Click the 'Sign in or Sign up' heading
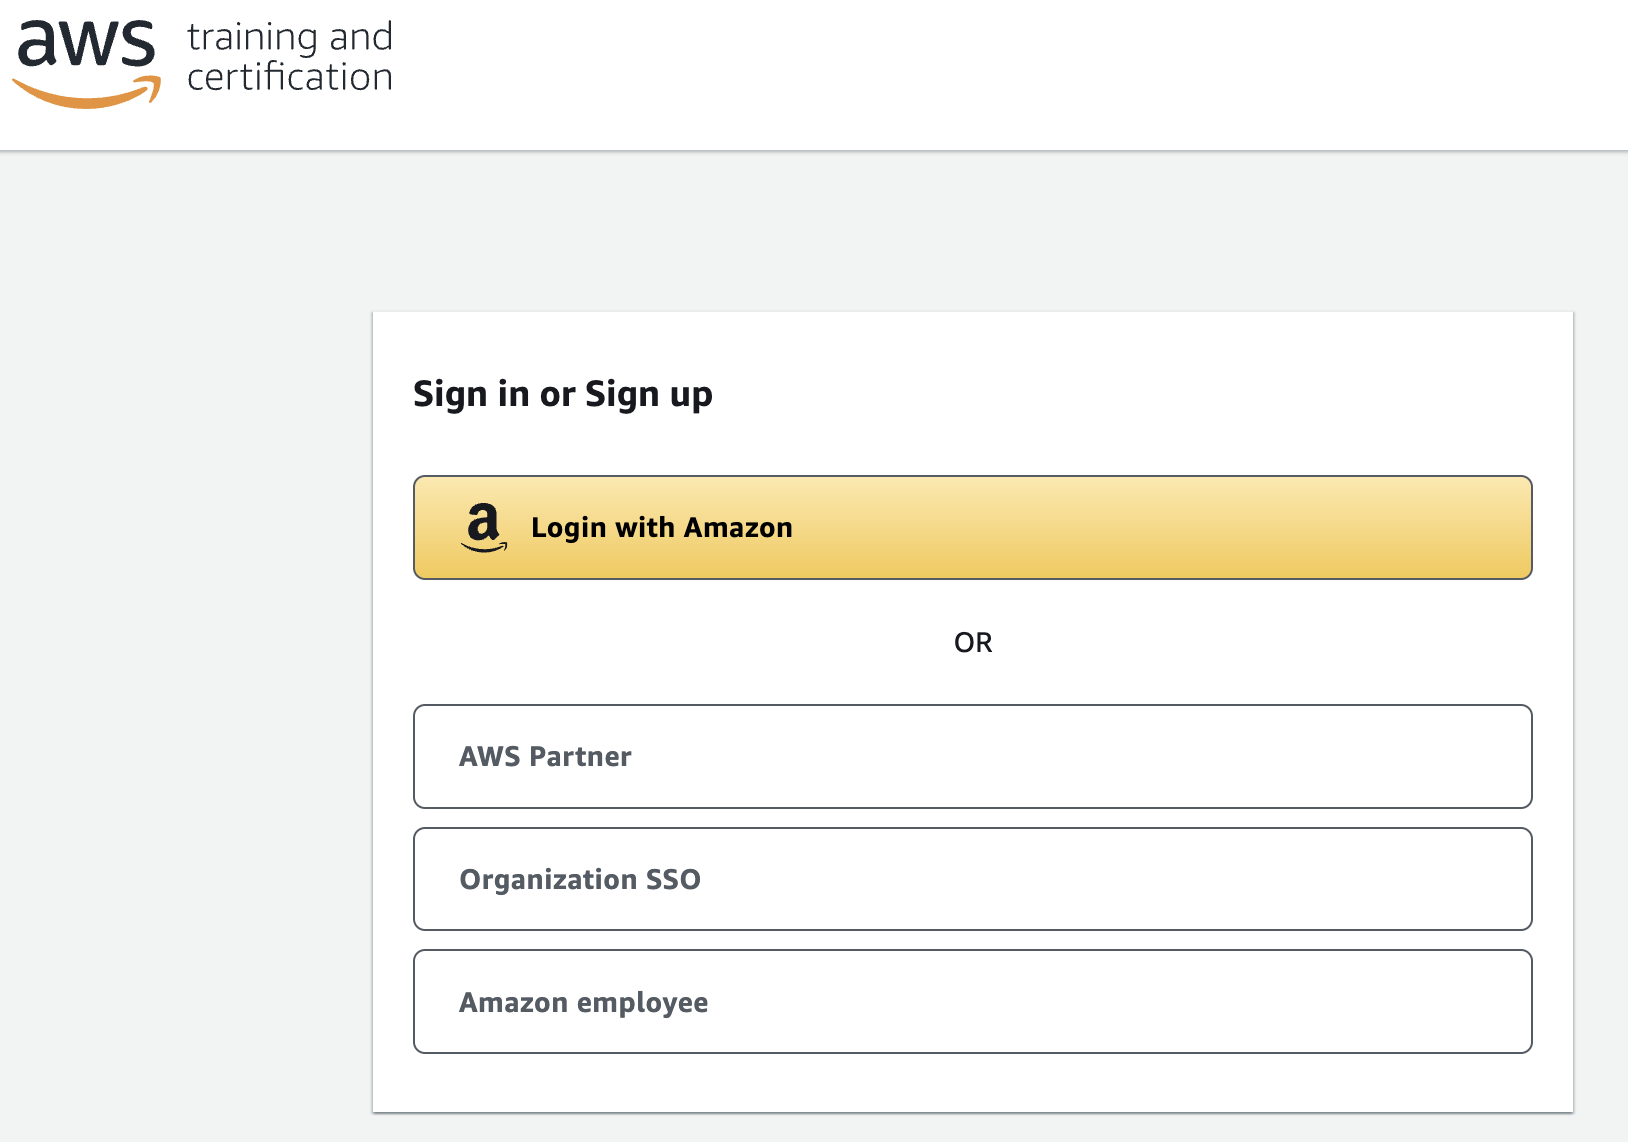 tap(562, 394)
